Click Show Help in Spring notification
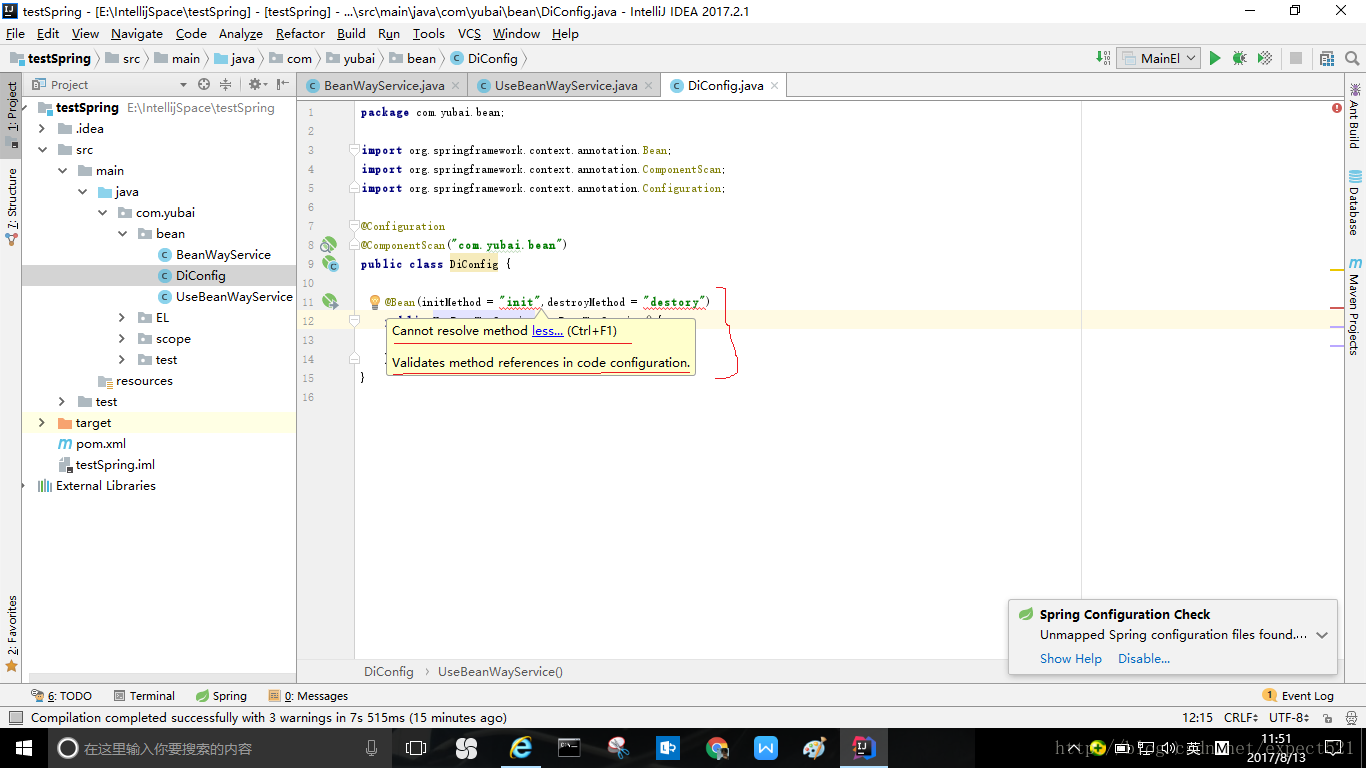Viewport: 1366px width, 768px height. pos(1070,658)
